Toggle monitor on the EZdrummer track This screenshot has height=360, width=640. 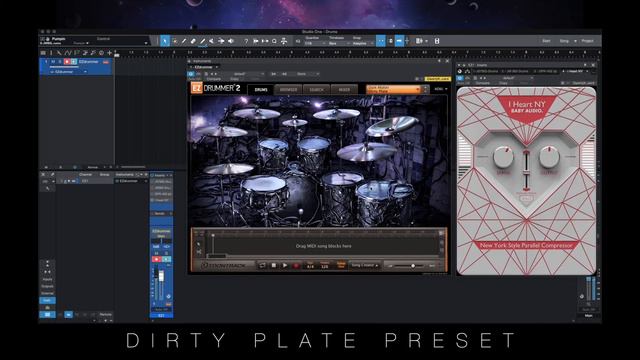point(73,62)
